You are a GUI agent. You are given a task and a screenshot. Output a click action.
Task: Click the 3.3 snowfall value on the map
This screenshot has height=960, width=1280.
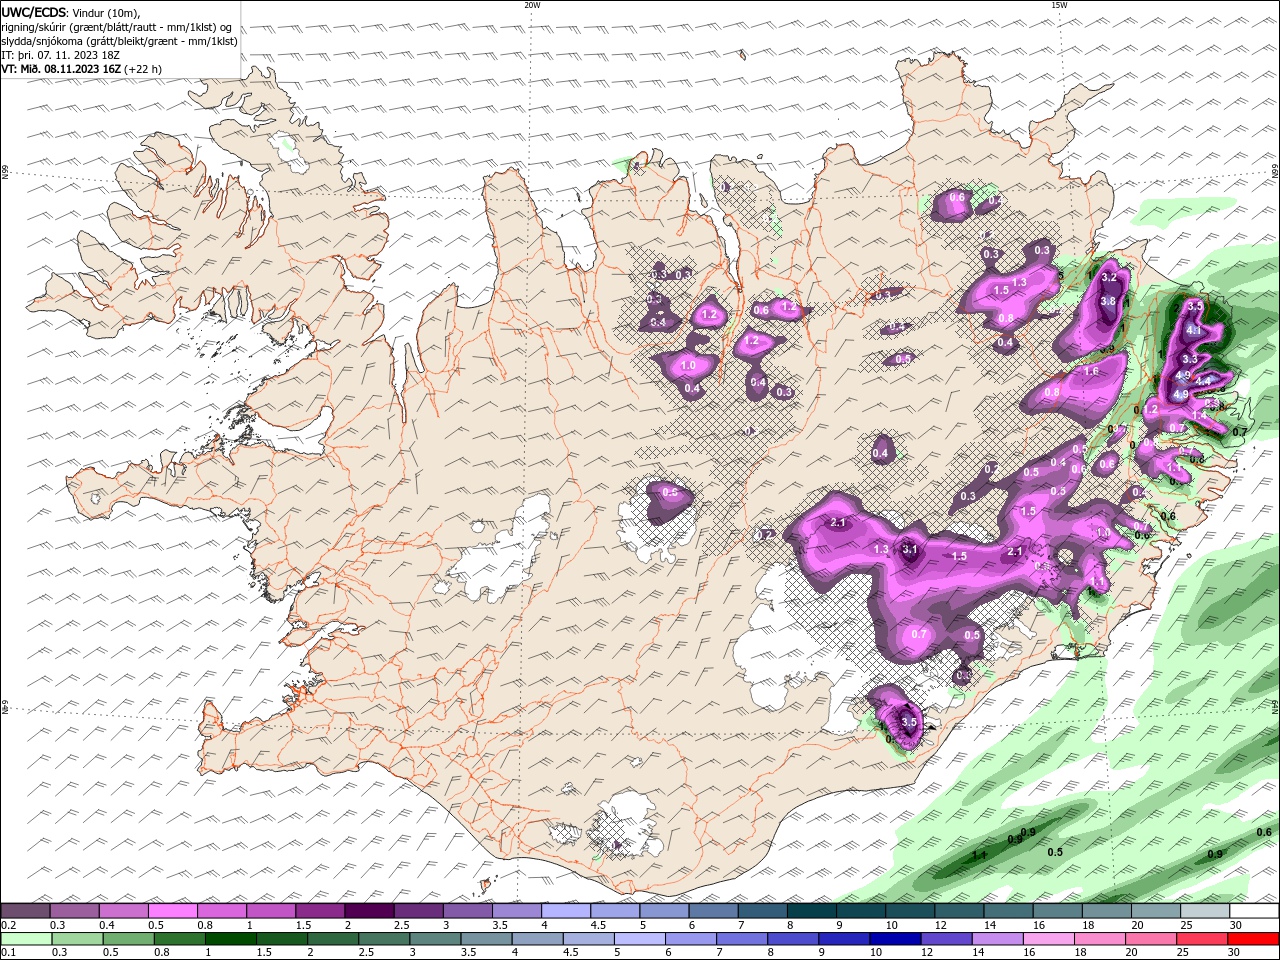click(1190, 359)
